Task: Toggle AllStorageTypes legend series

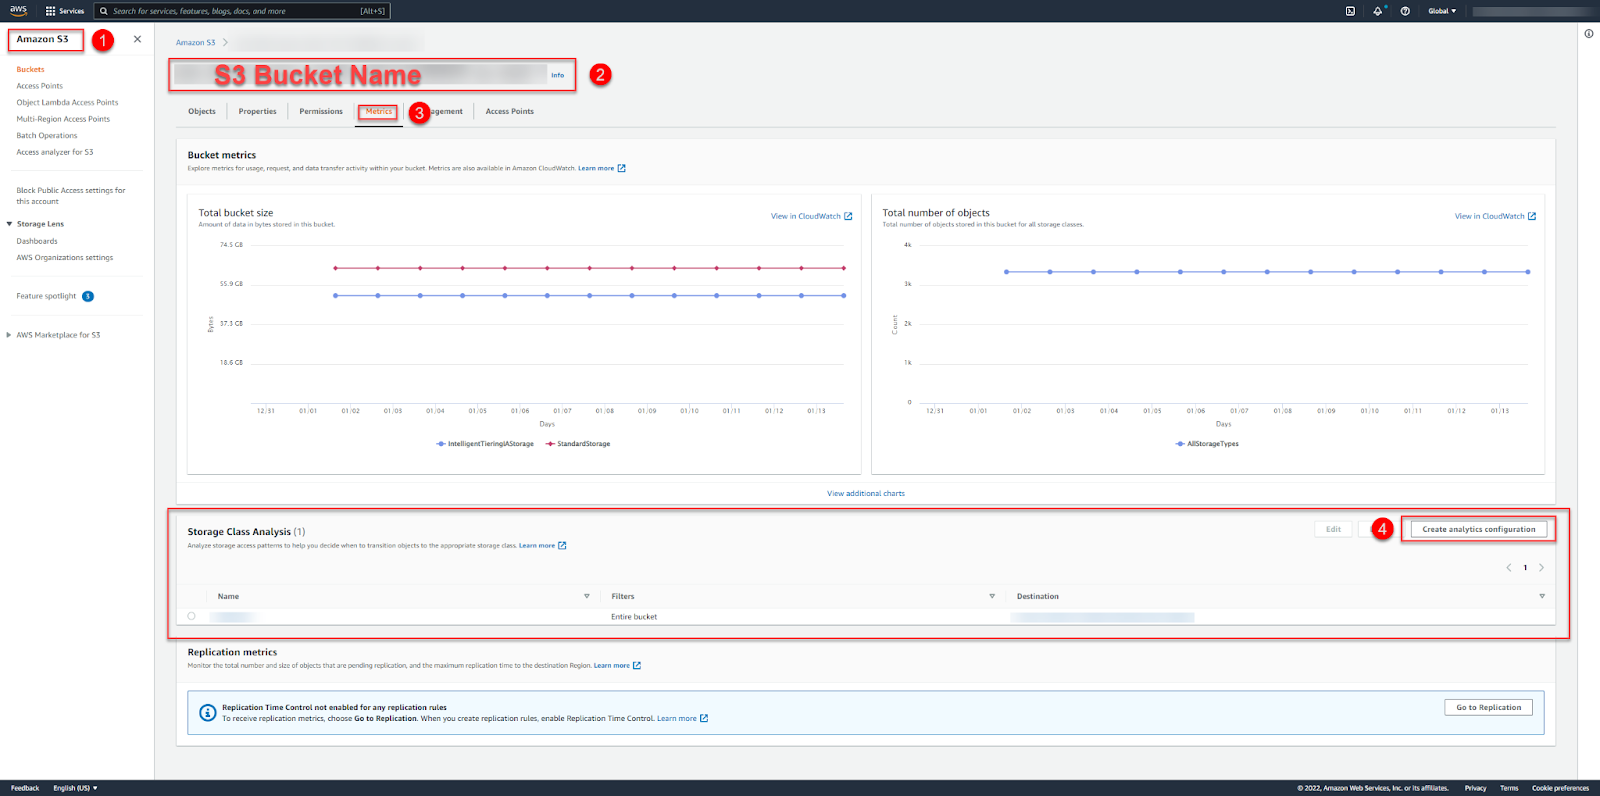Action: pyautogui.click(x=1207, y=444)
